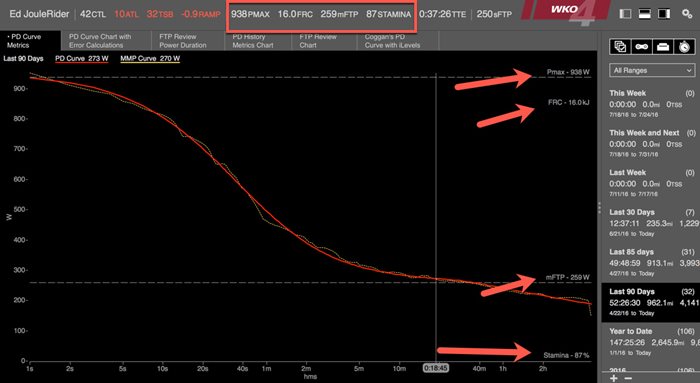Select the Last 30 Days range
Screen dimensions: 700x383
652,222
